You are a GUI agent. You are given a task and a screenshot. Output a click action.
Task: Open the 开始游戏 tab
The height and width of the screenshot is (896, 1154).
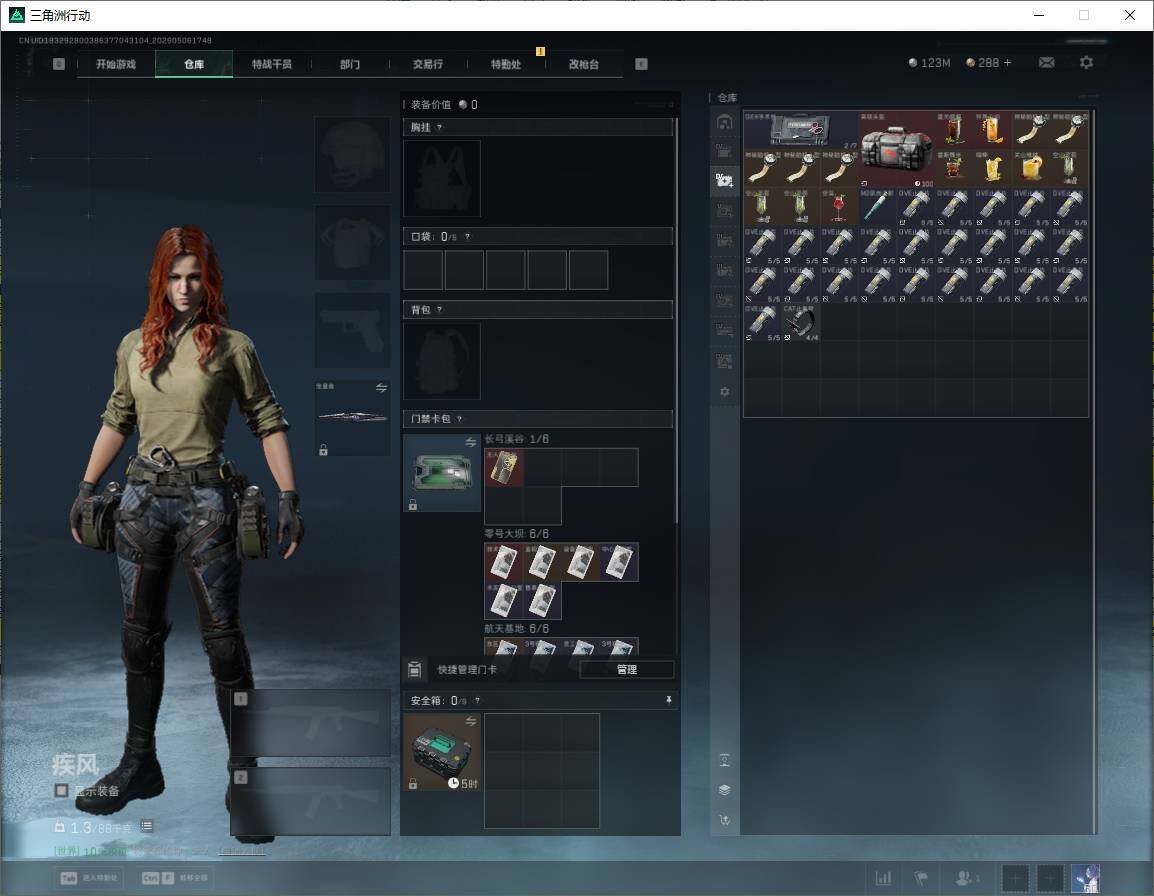pos(116,64)
